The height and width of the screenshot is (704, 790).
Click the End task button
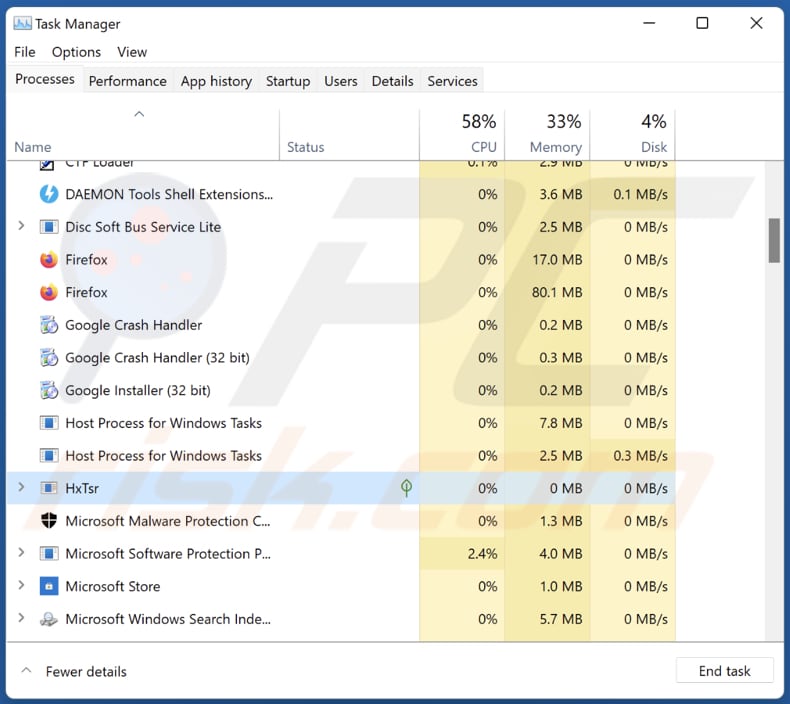tap(724, 671)
